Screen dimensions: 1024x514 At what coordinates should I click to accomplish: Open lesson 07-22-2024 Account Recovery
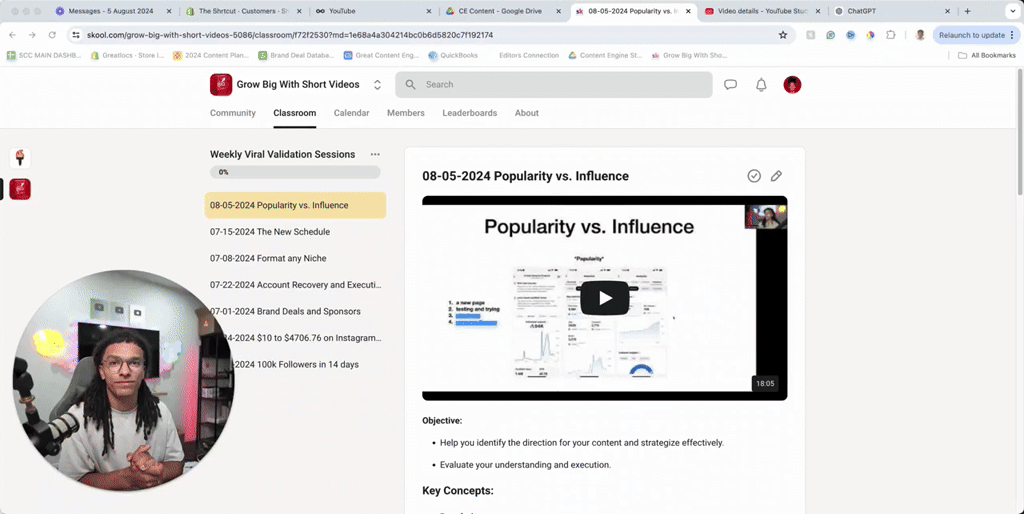point(295,285)
